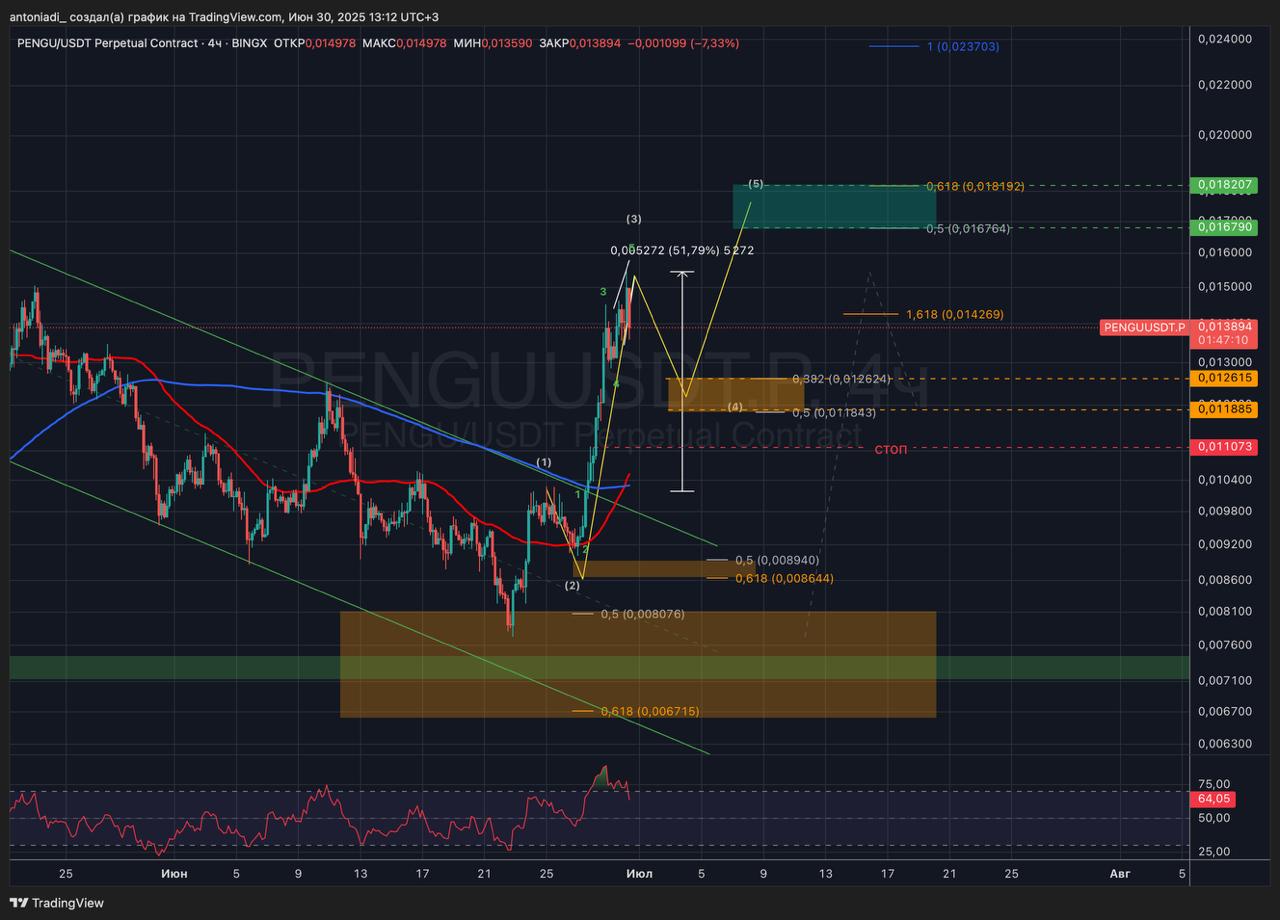Select the Elliott wave label (2)
1280x920 pixels.
(572, 585)
